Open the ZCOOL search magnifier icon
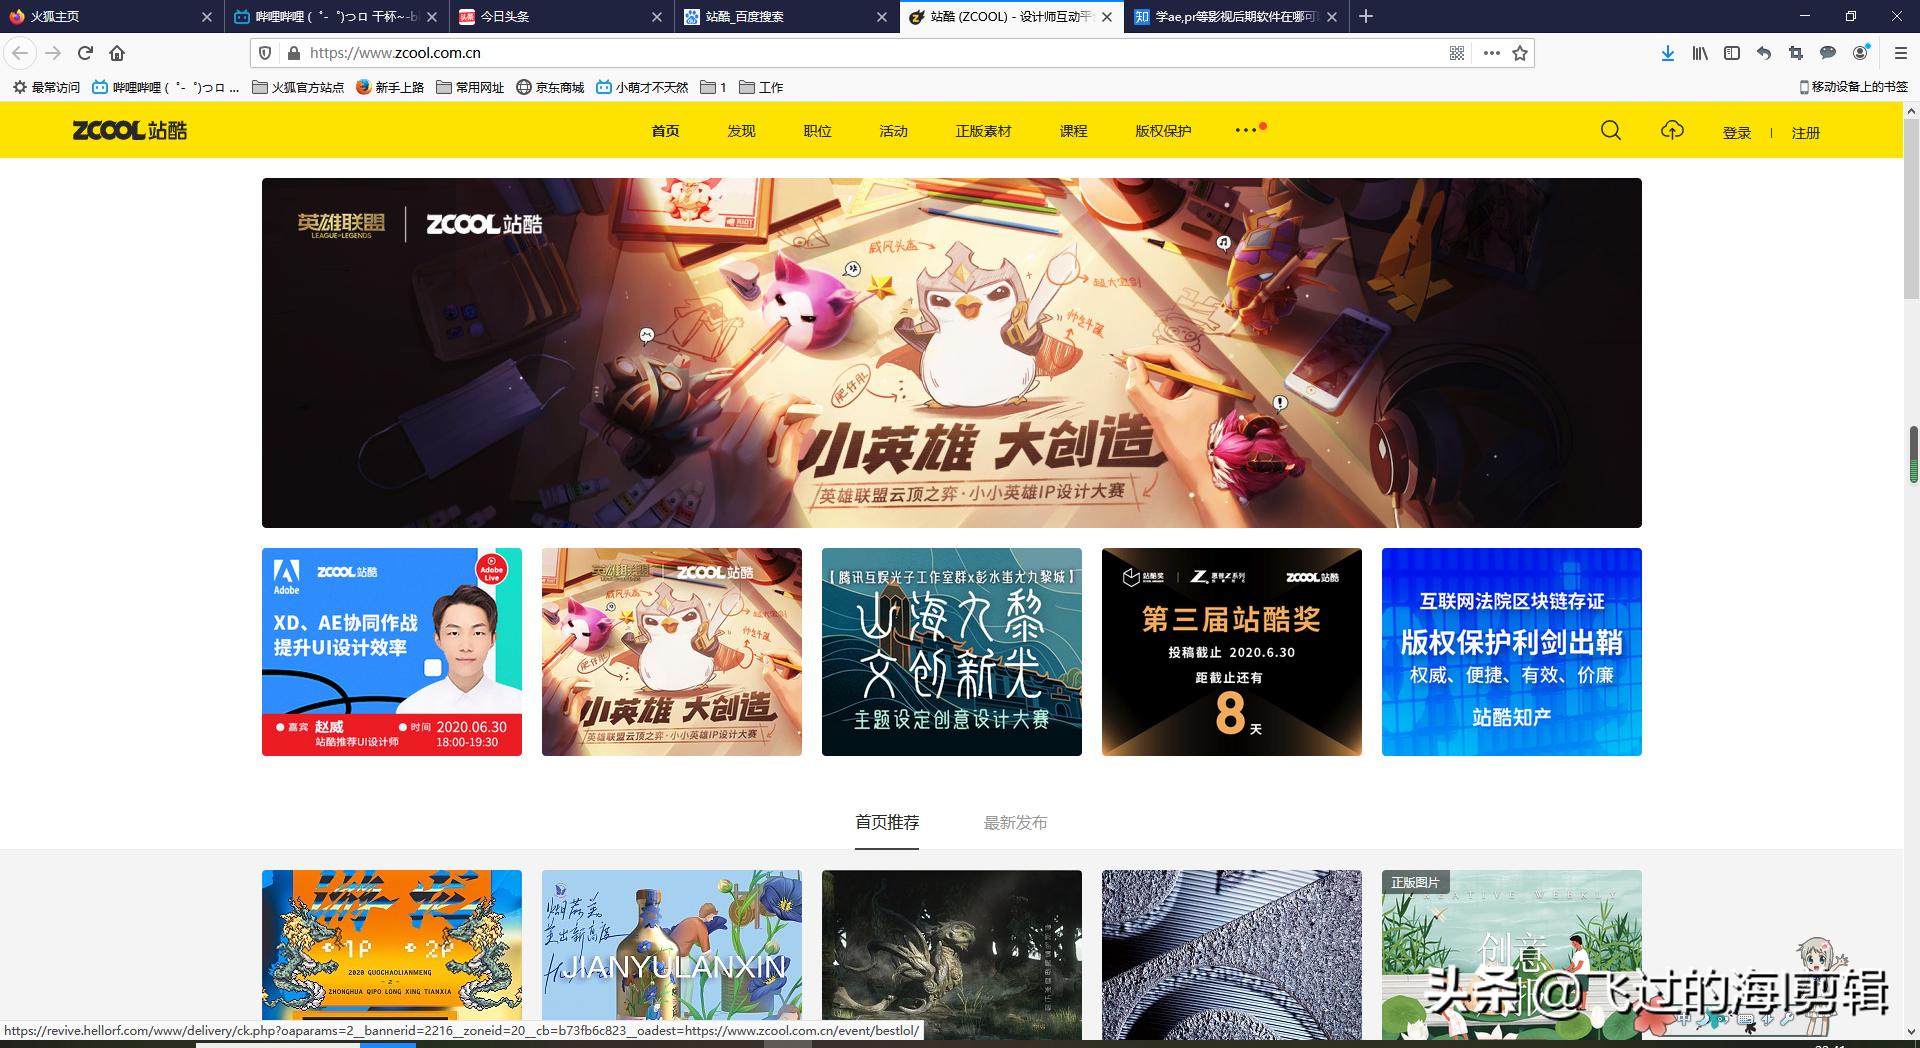 1610,130
